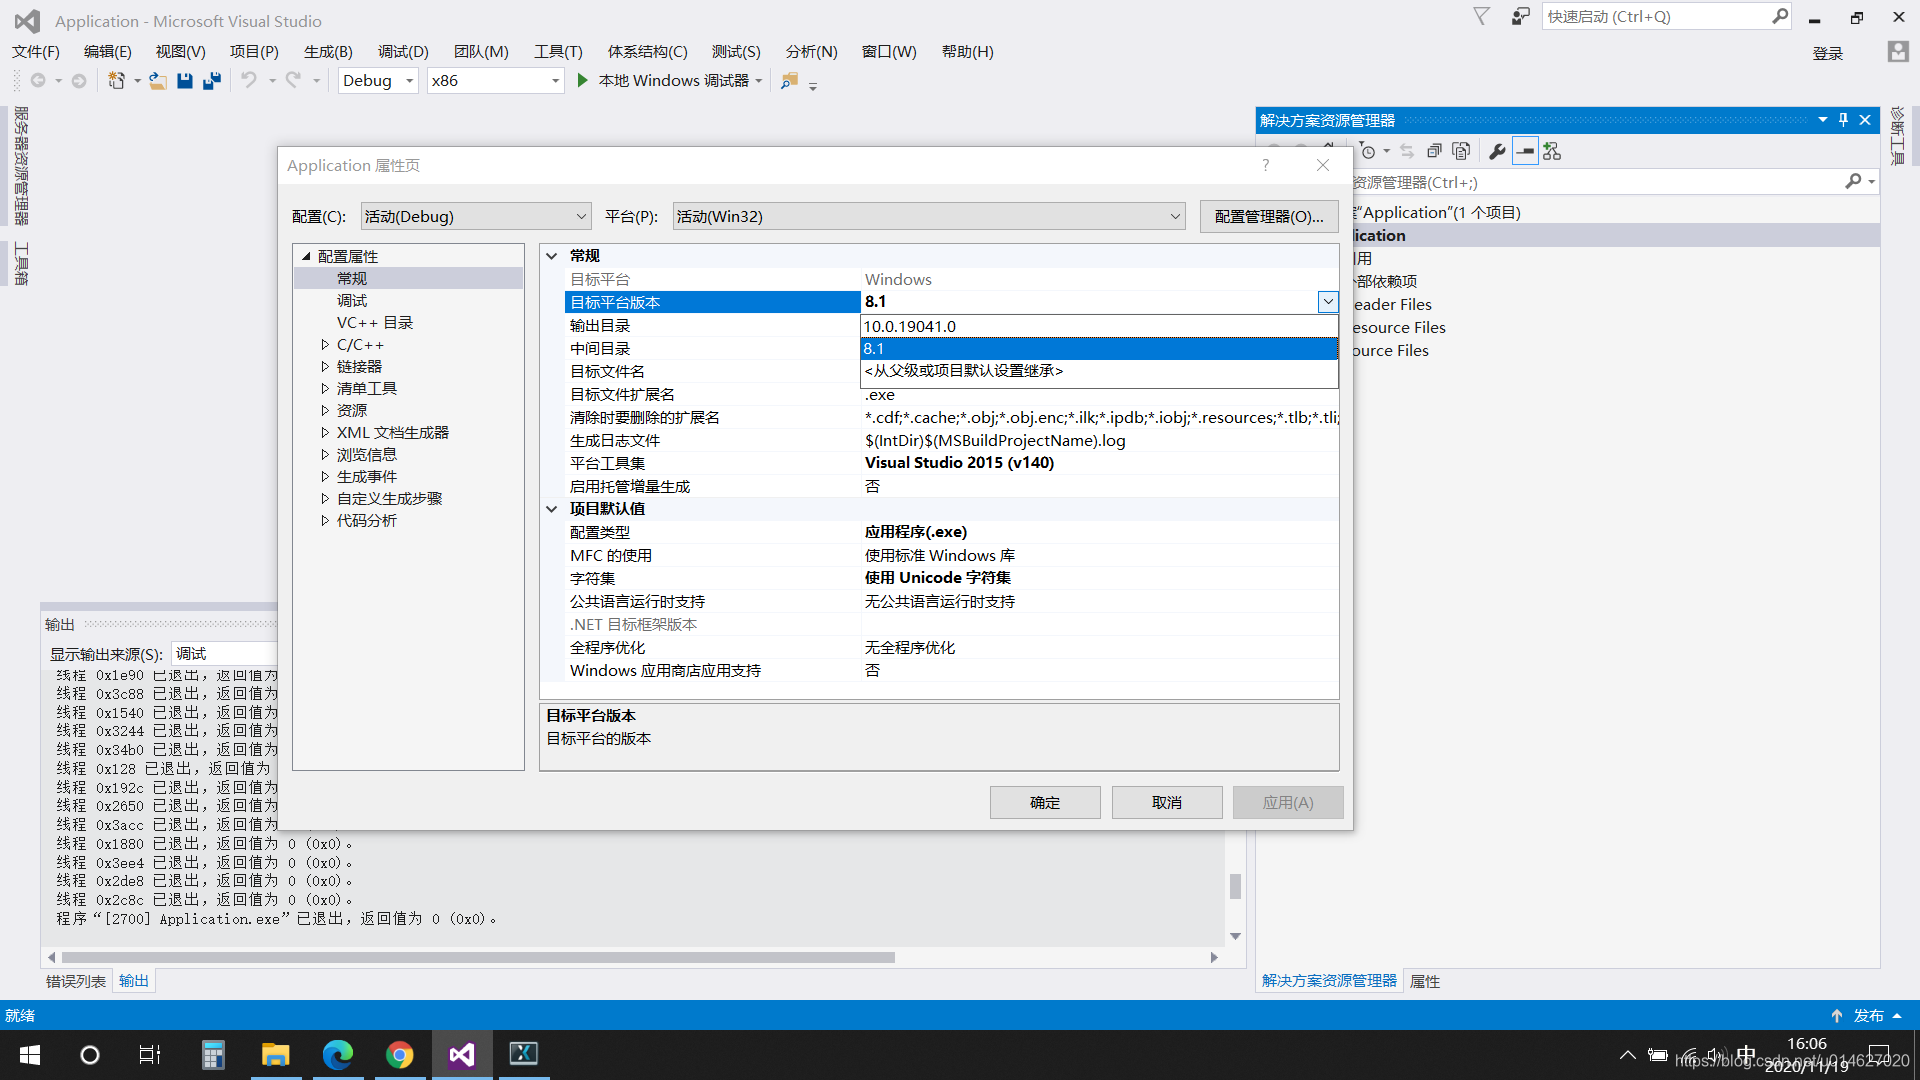
Task: Pin the Solution Explorer panel
Action: tap(1843, 120)
